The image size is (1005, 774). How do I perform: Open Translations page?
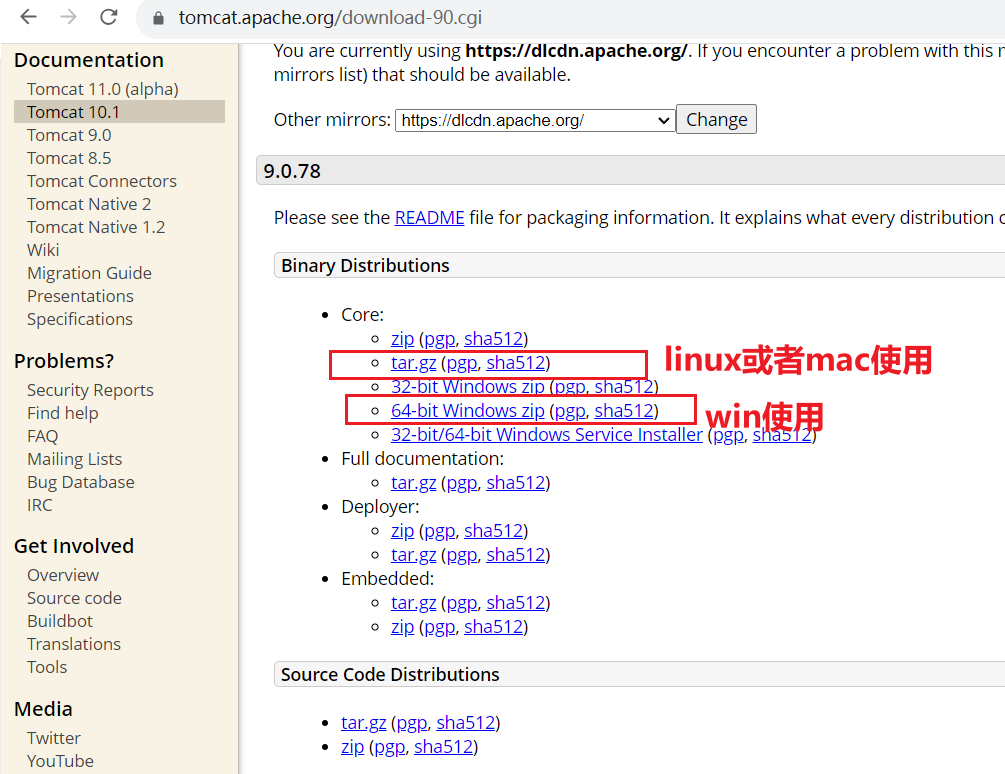(x=74, y=645)
